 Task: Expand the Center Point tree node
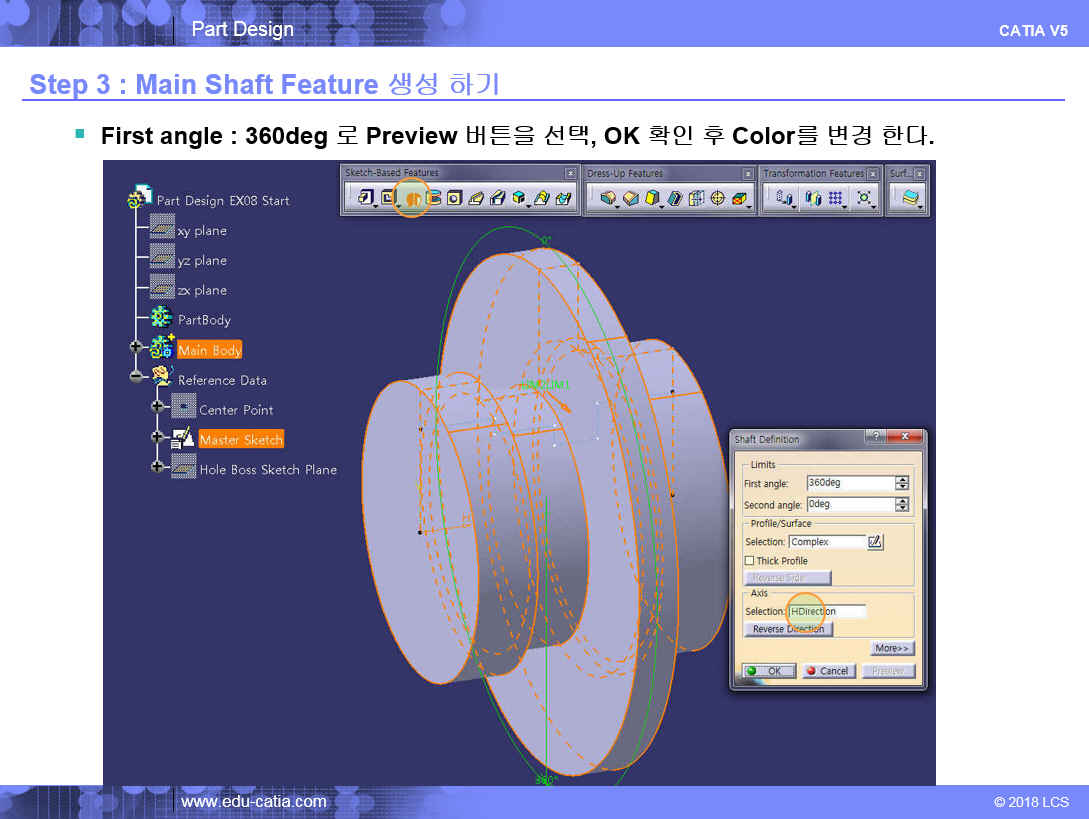click(158, 406)
